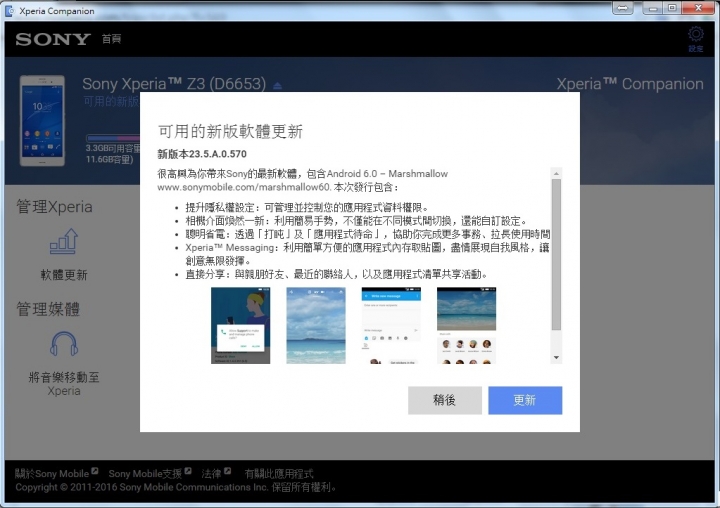
Task: Click 軟體更新 label under update icon
Action: (64, 275)
